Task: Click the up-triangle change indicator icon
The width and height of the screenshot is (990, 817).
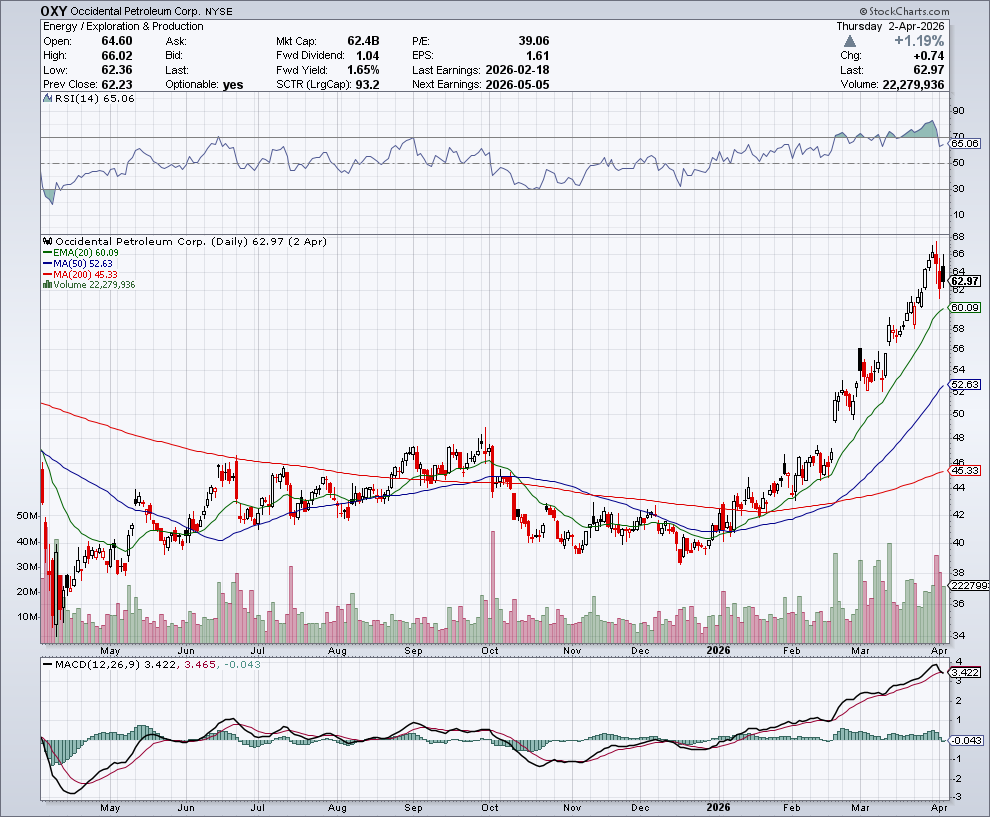Action: coord(850,41)
